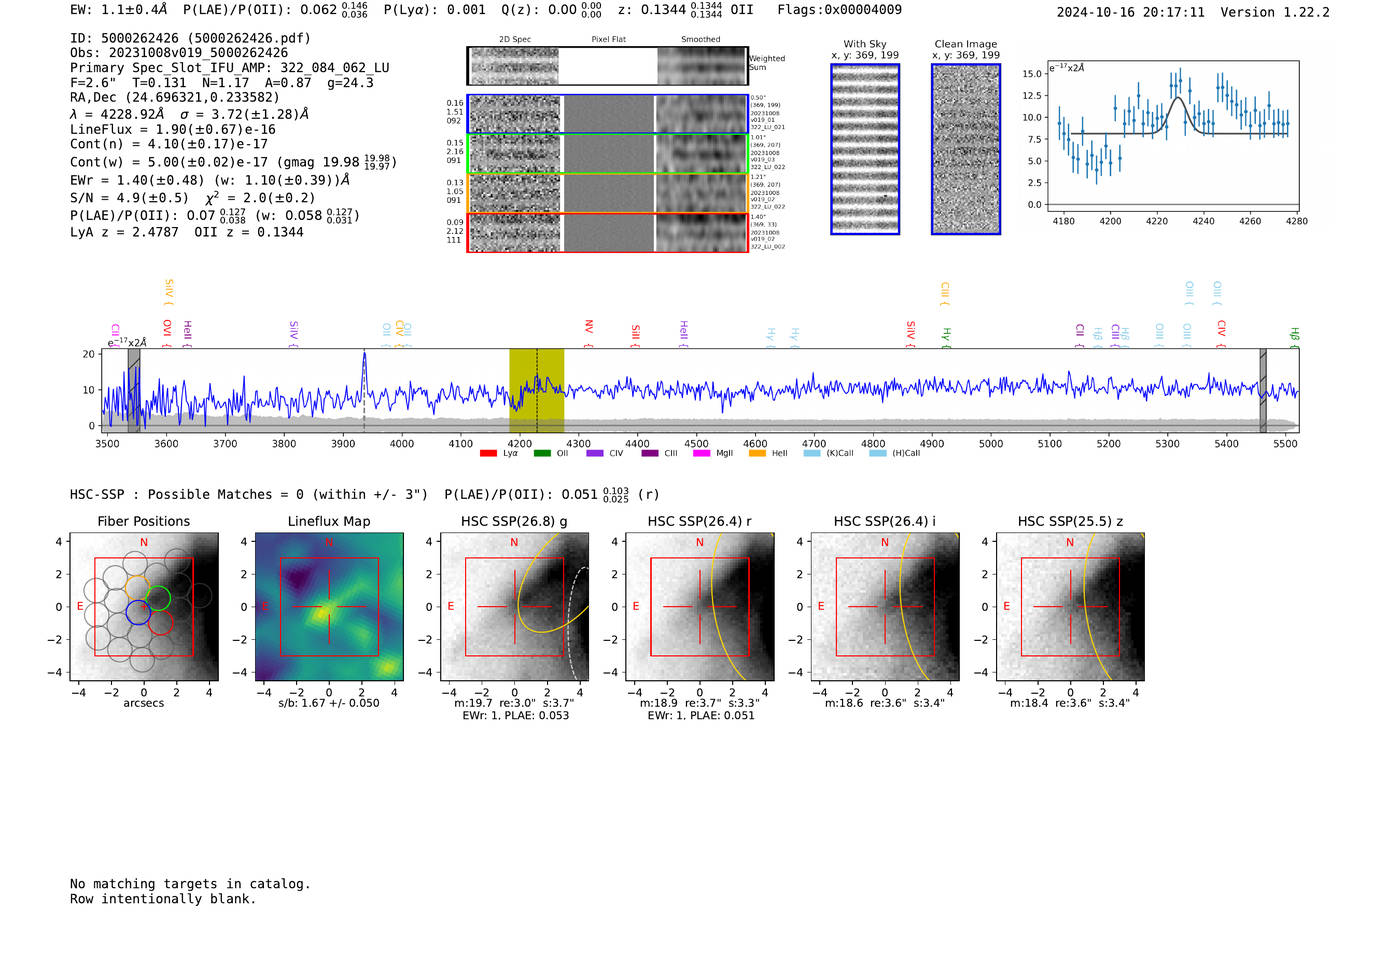Click the '322_LU_021' fiber label
Screen dimensions: 1400x953
tap(768, 127)
